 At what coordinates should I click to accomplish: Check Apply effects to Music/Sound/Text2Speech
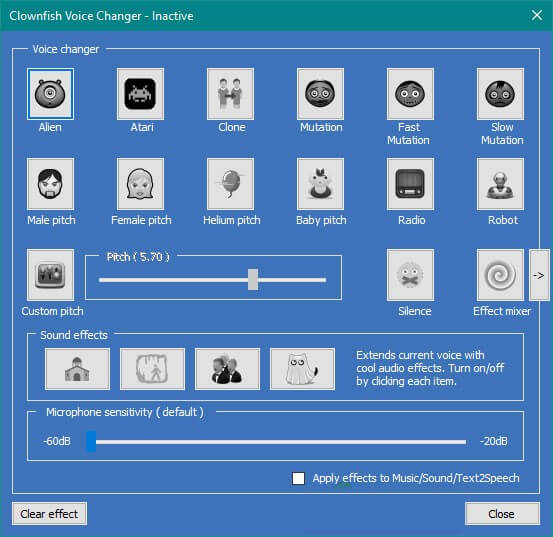[x=298, y=478]
